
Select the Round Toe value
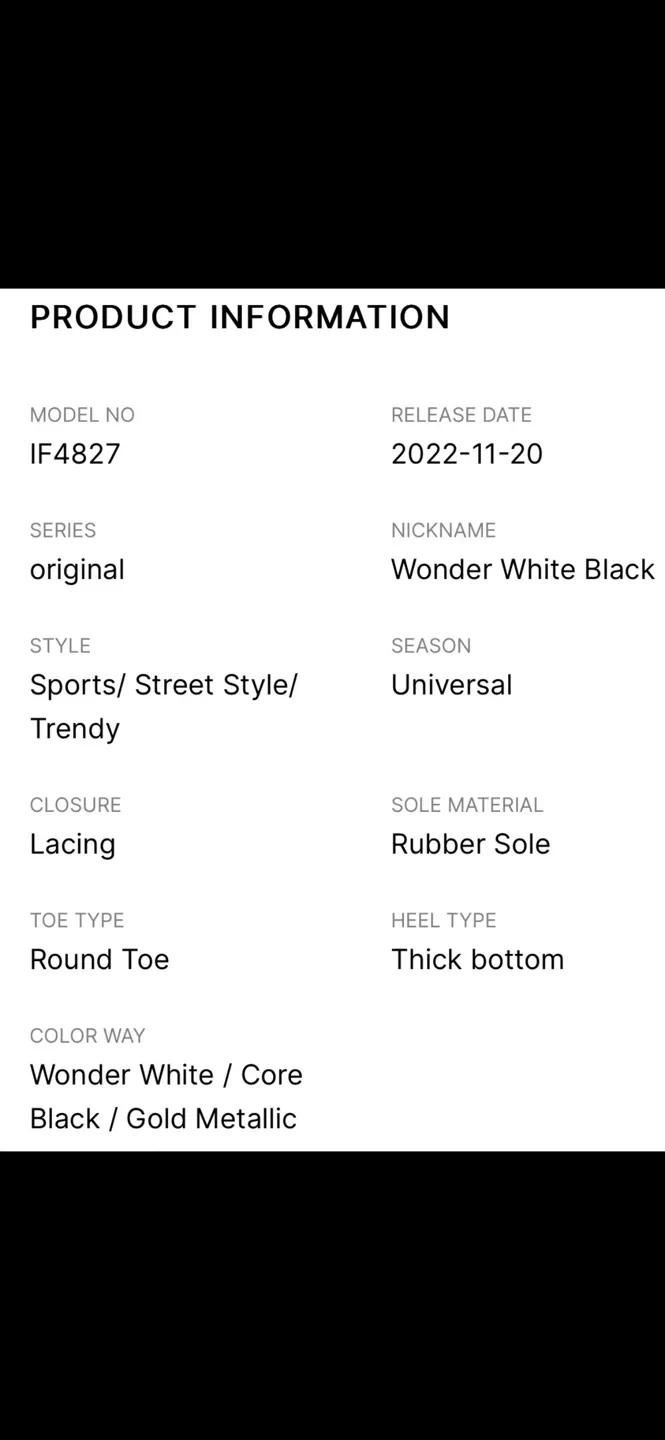pyautogui.click(x=100, y=960)
